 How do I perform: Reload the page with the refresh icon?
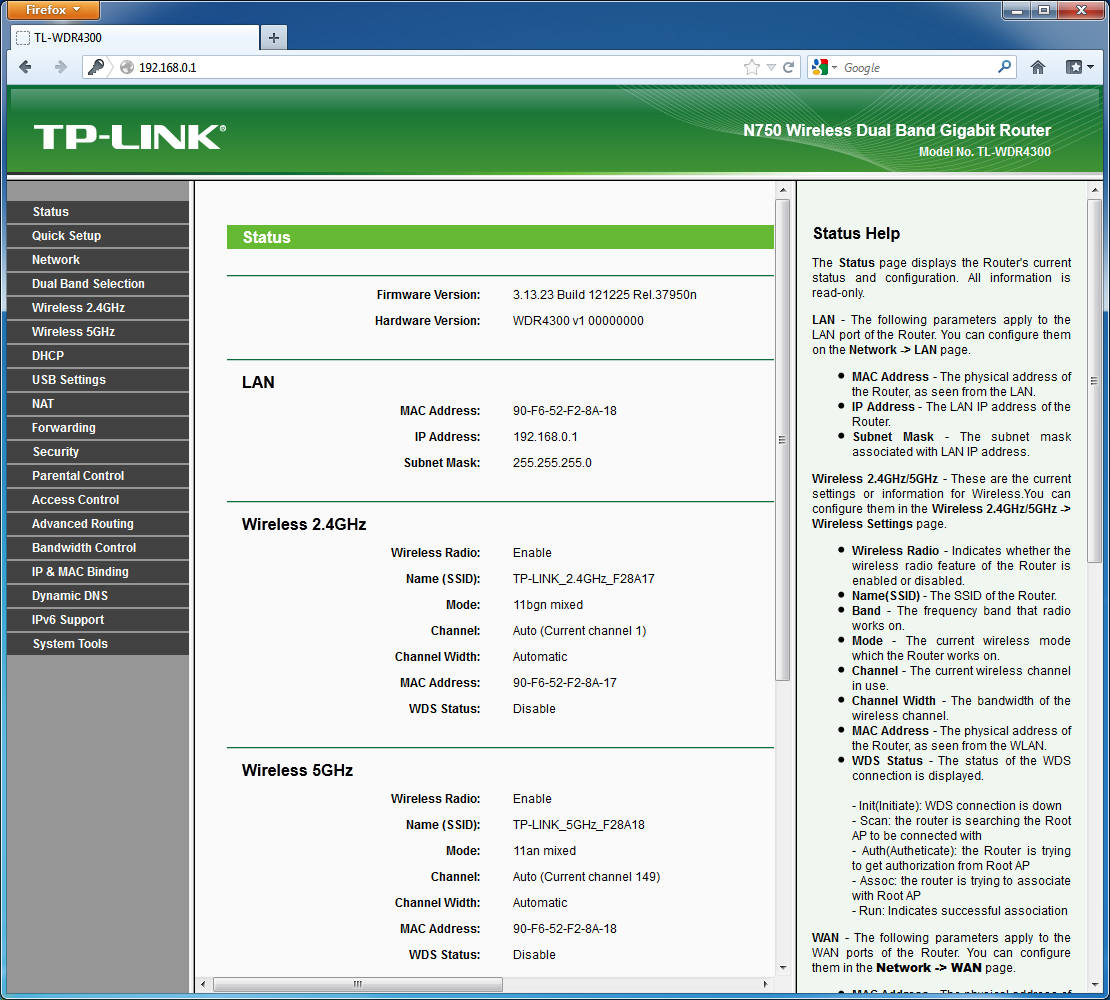pyautogui.click(x=789, y=67)
